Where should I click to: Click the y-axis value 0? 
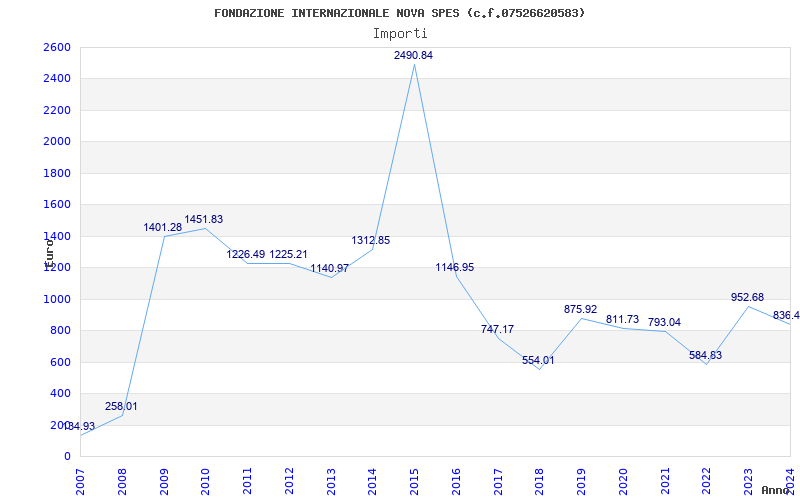(x=67, y=457)
